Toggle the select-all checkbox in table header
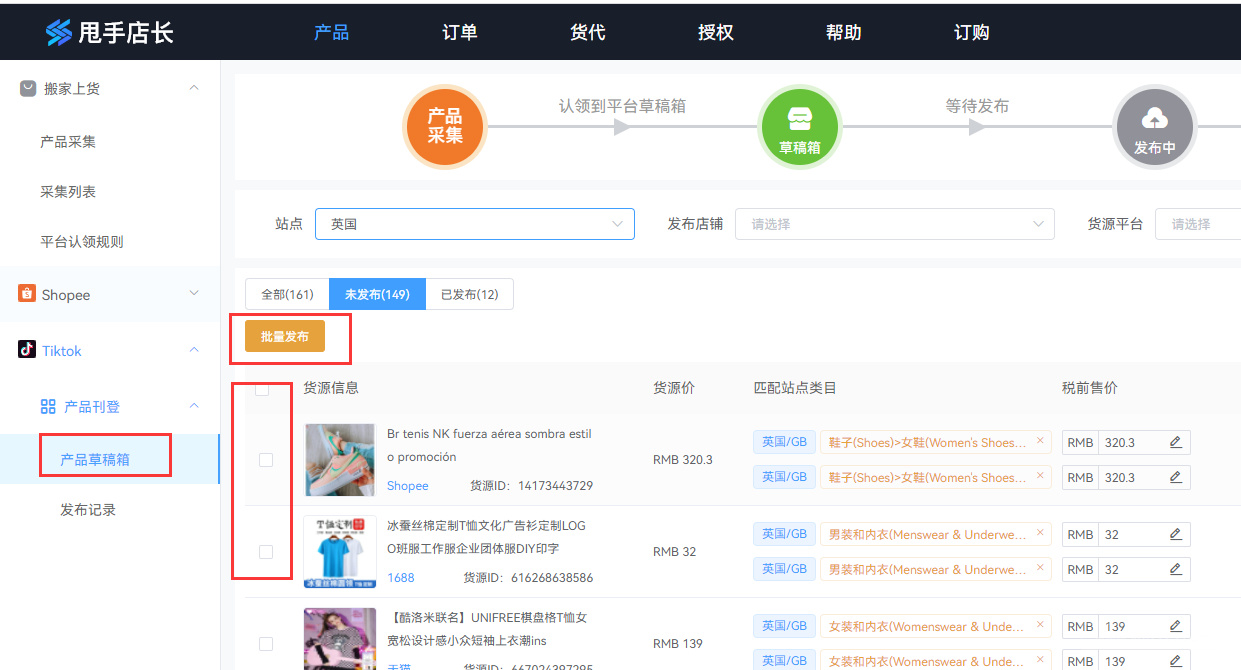Screen dimensions: 1241x670 (x=262, y=389)
